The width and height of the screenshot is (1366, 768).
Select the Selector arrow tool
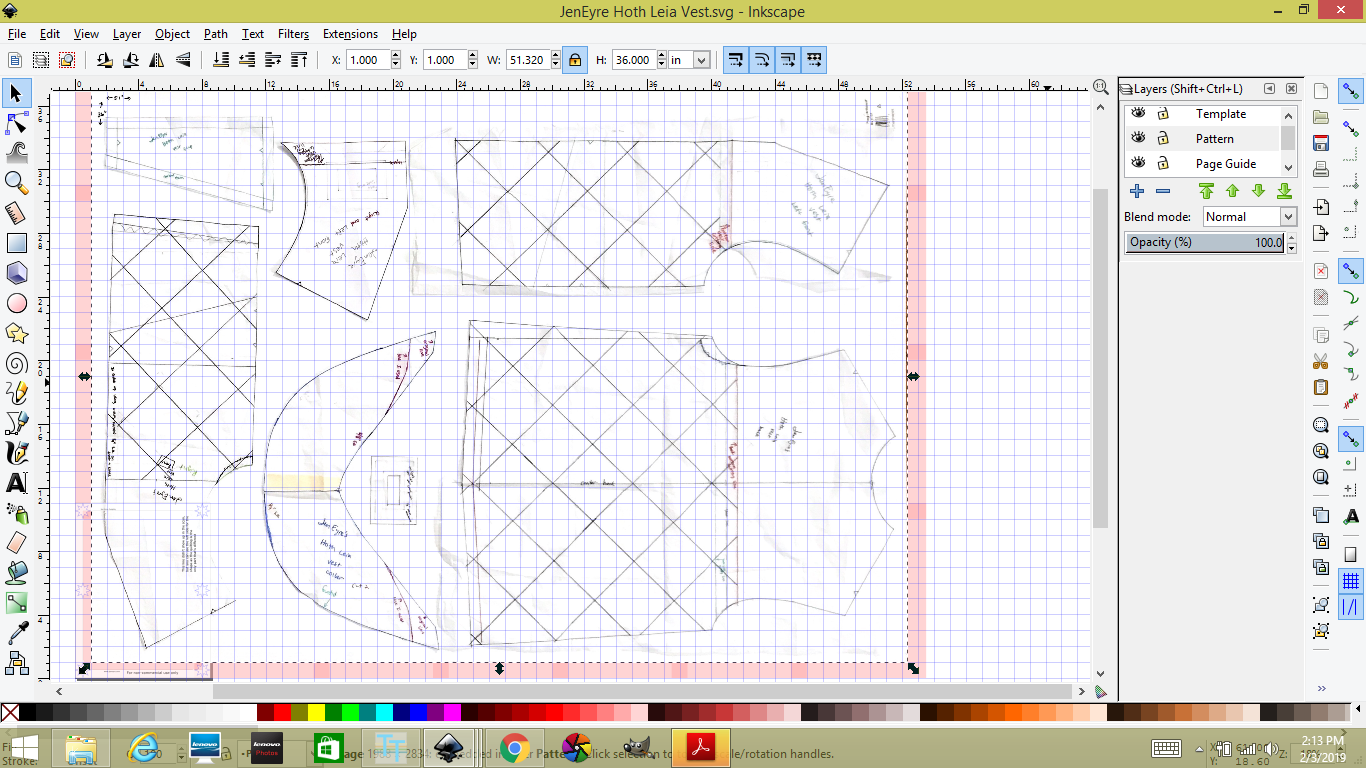pos(16,93)
